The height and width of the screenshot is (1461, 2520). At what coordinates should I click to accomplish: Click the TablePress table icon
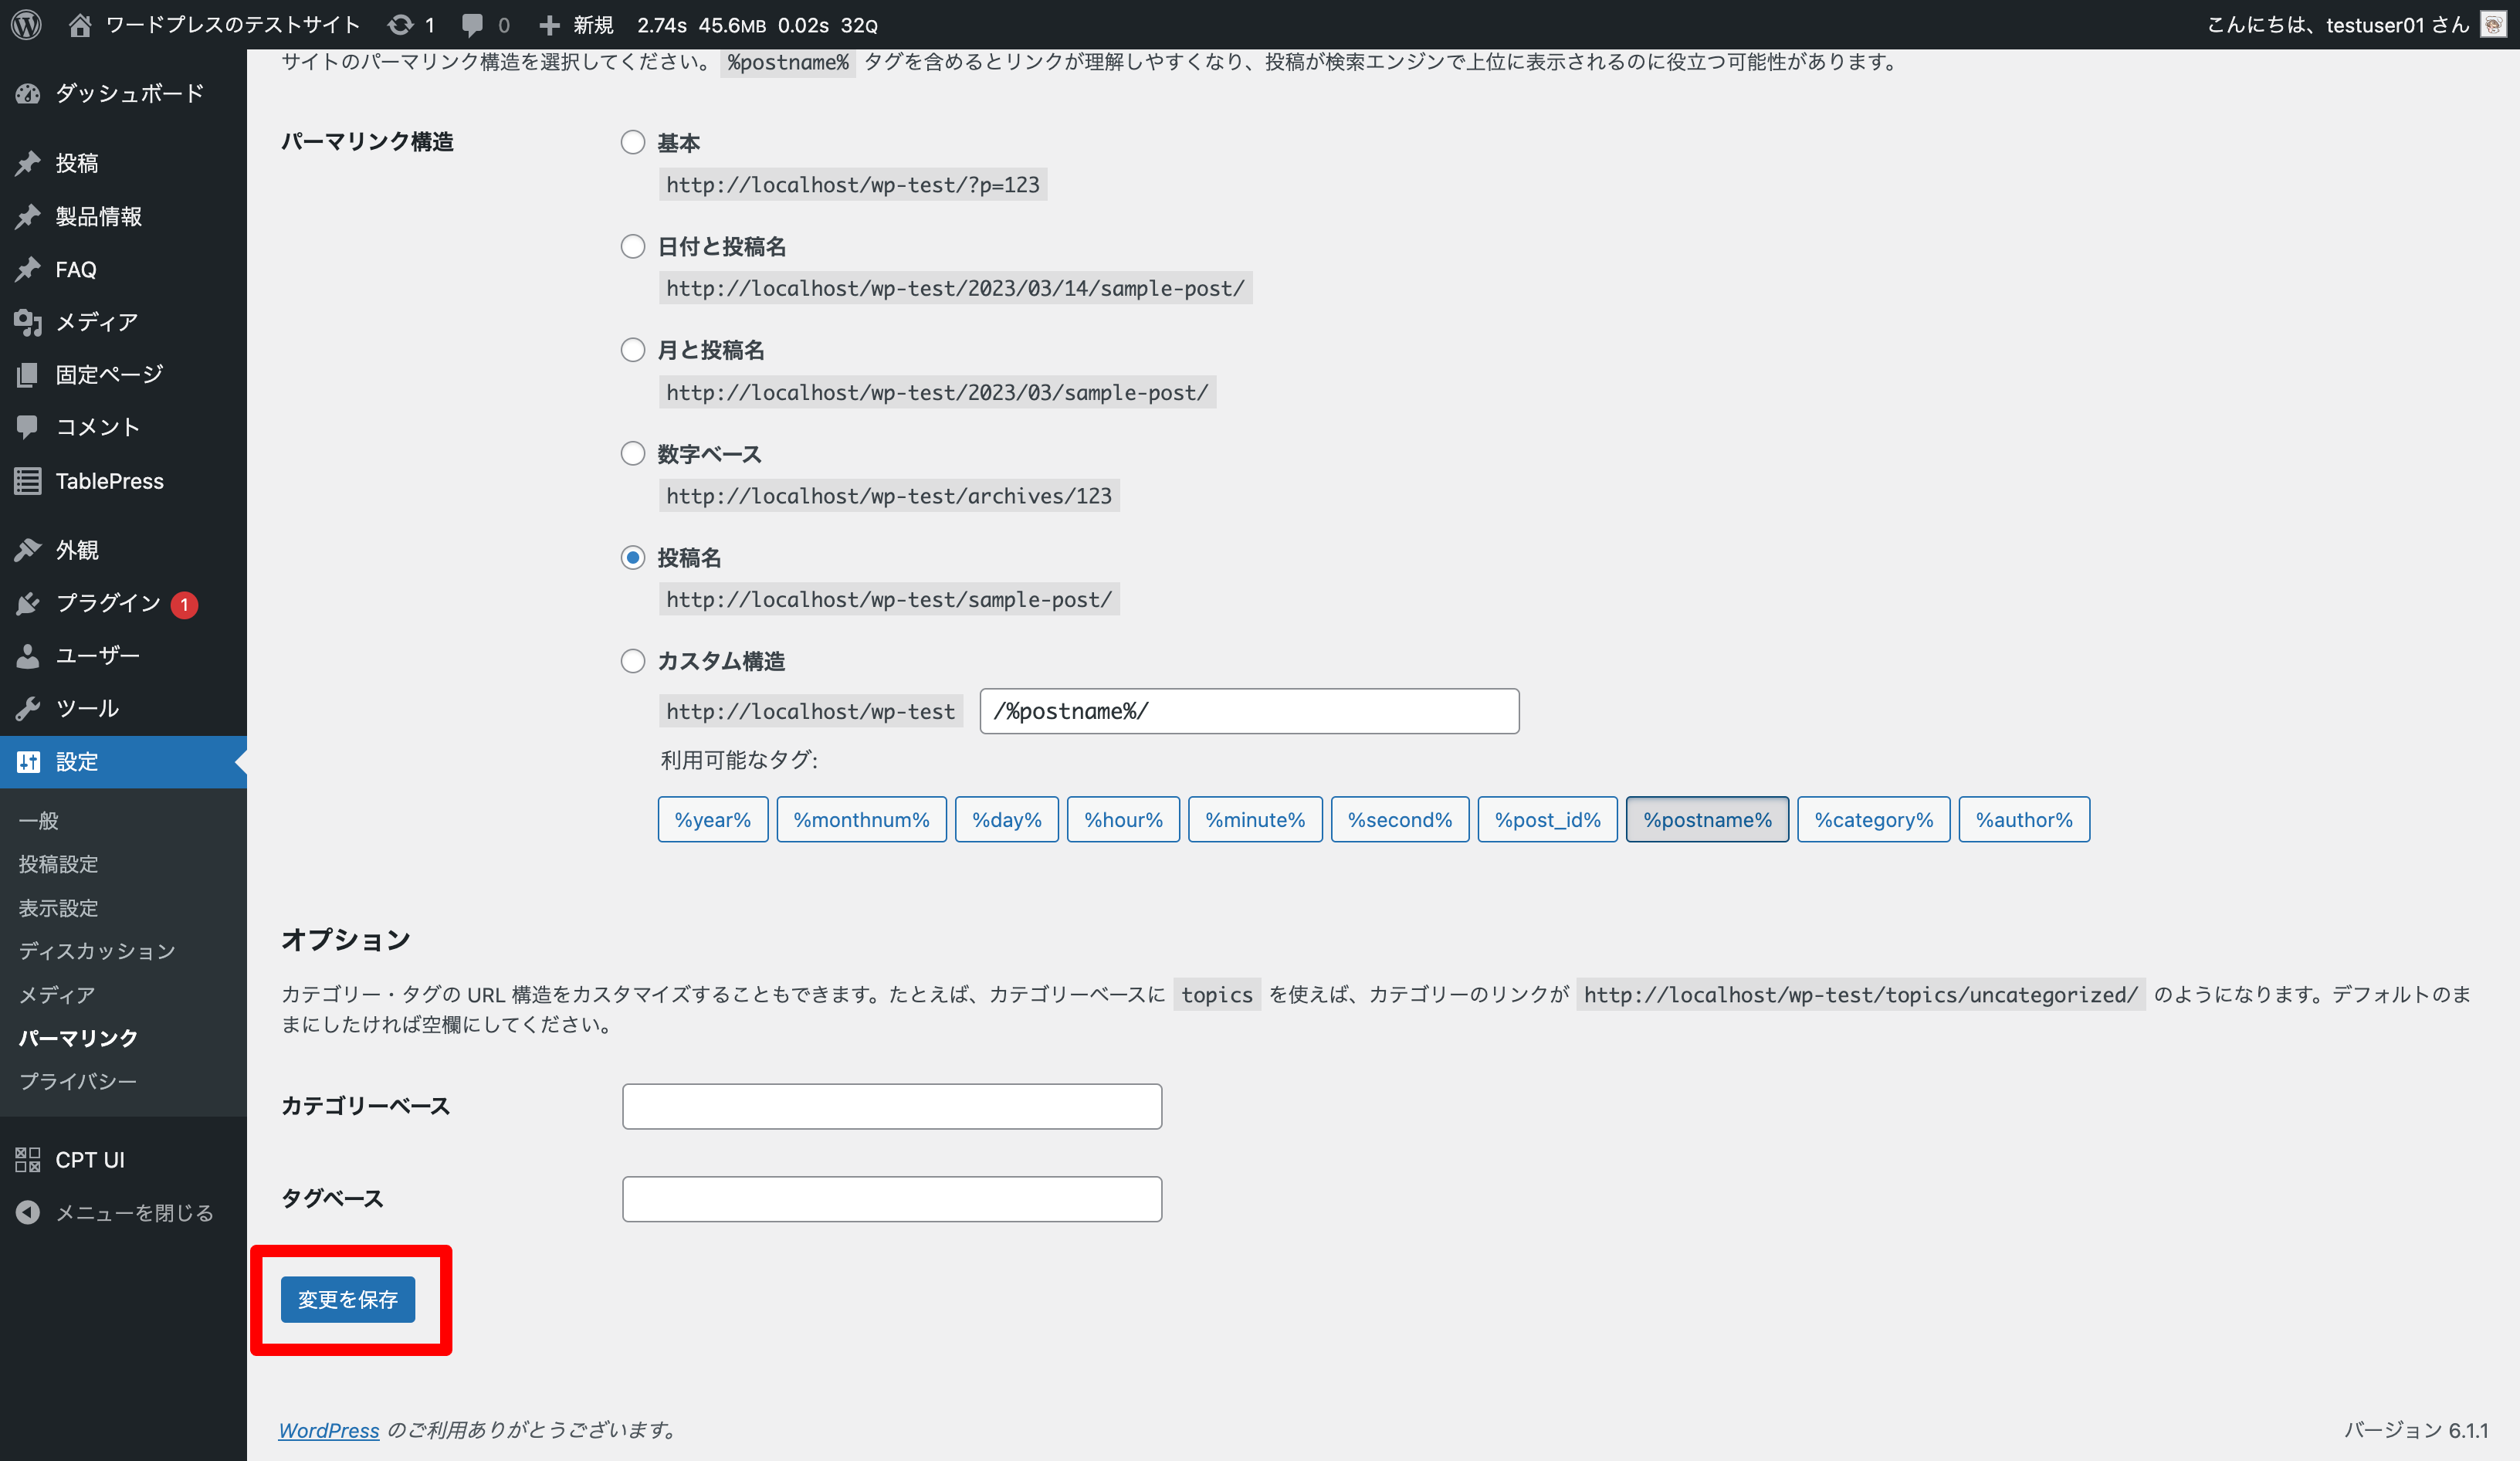coord(28,481)
